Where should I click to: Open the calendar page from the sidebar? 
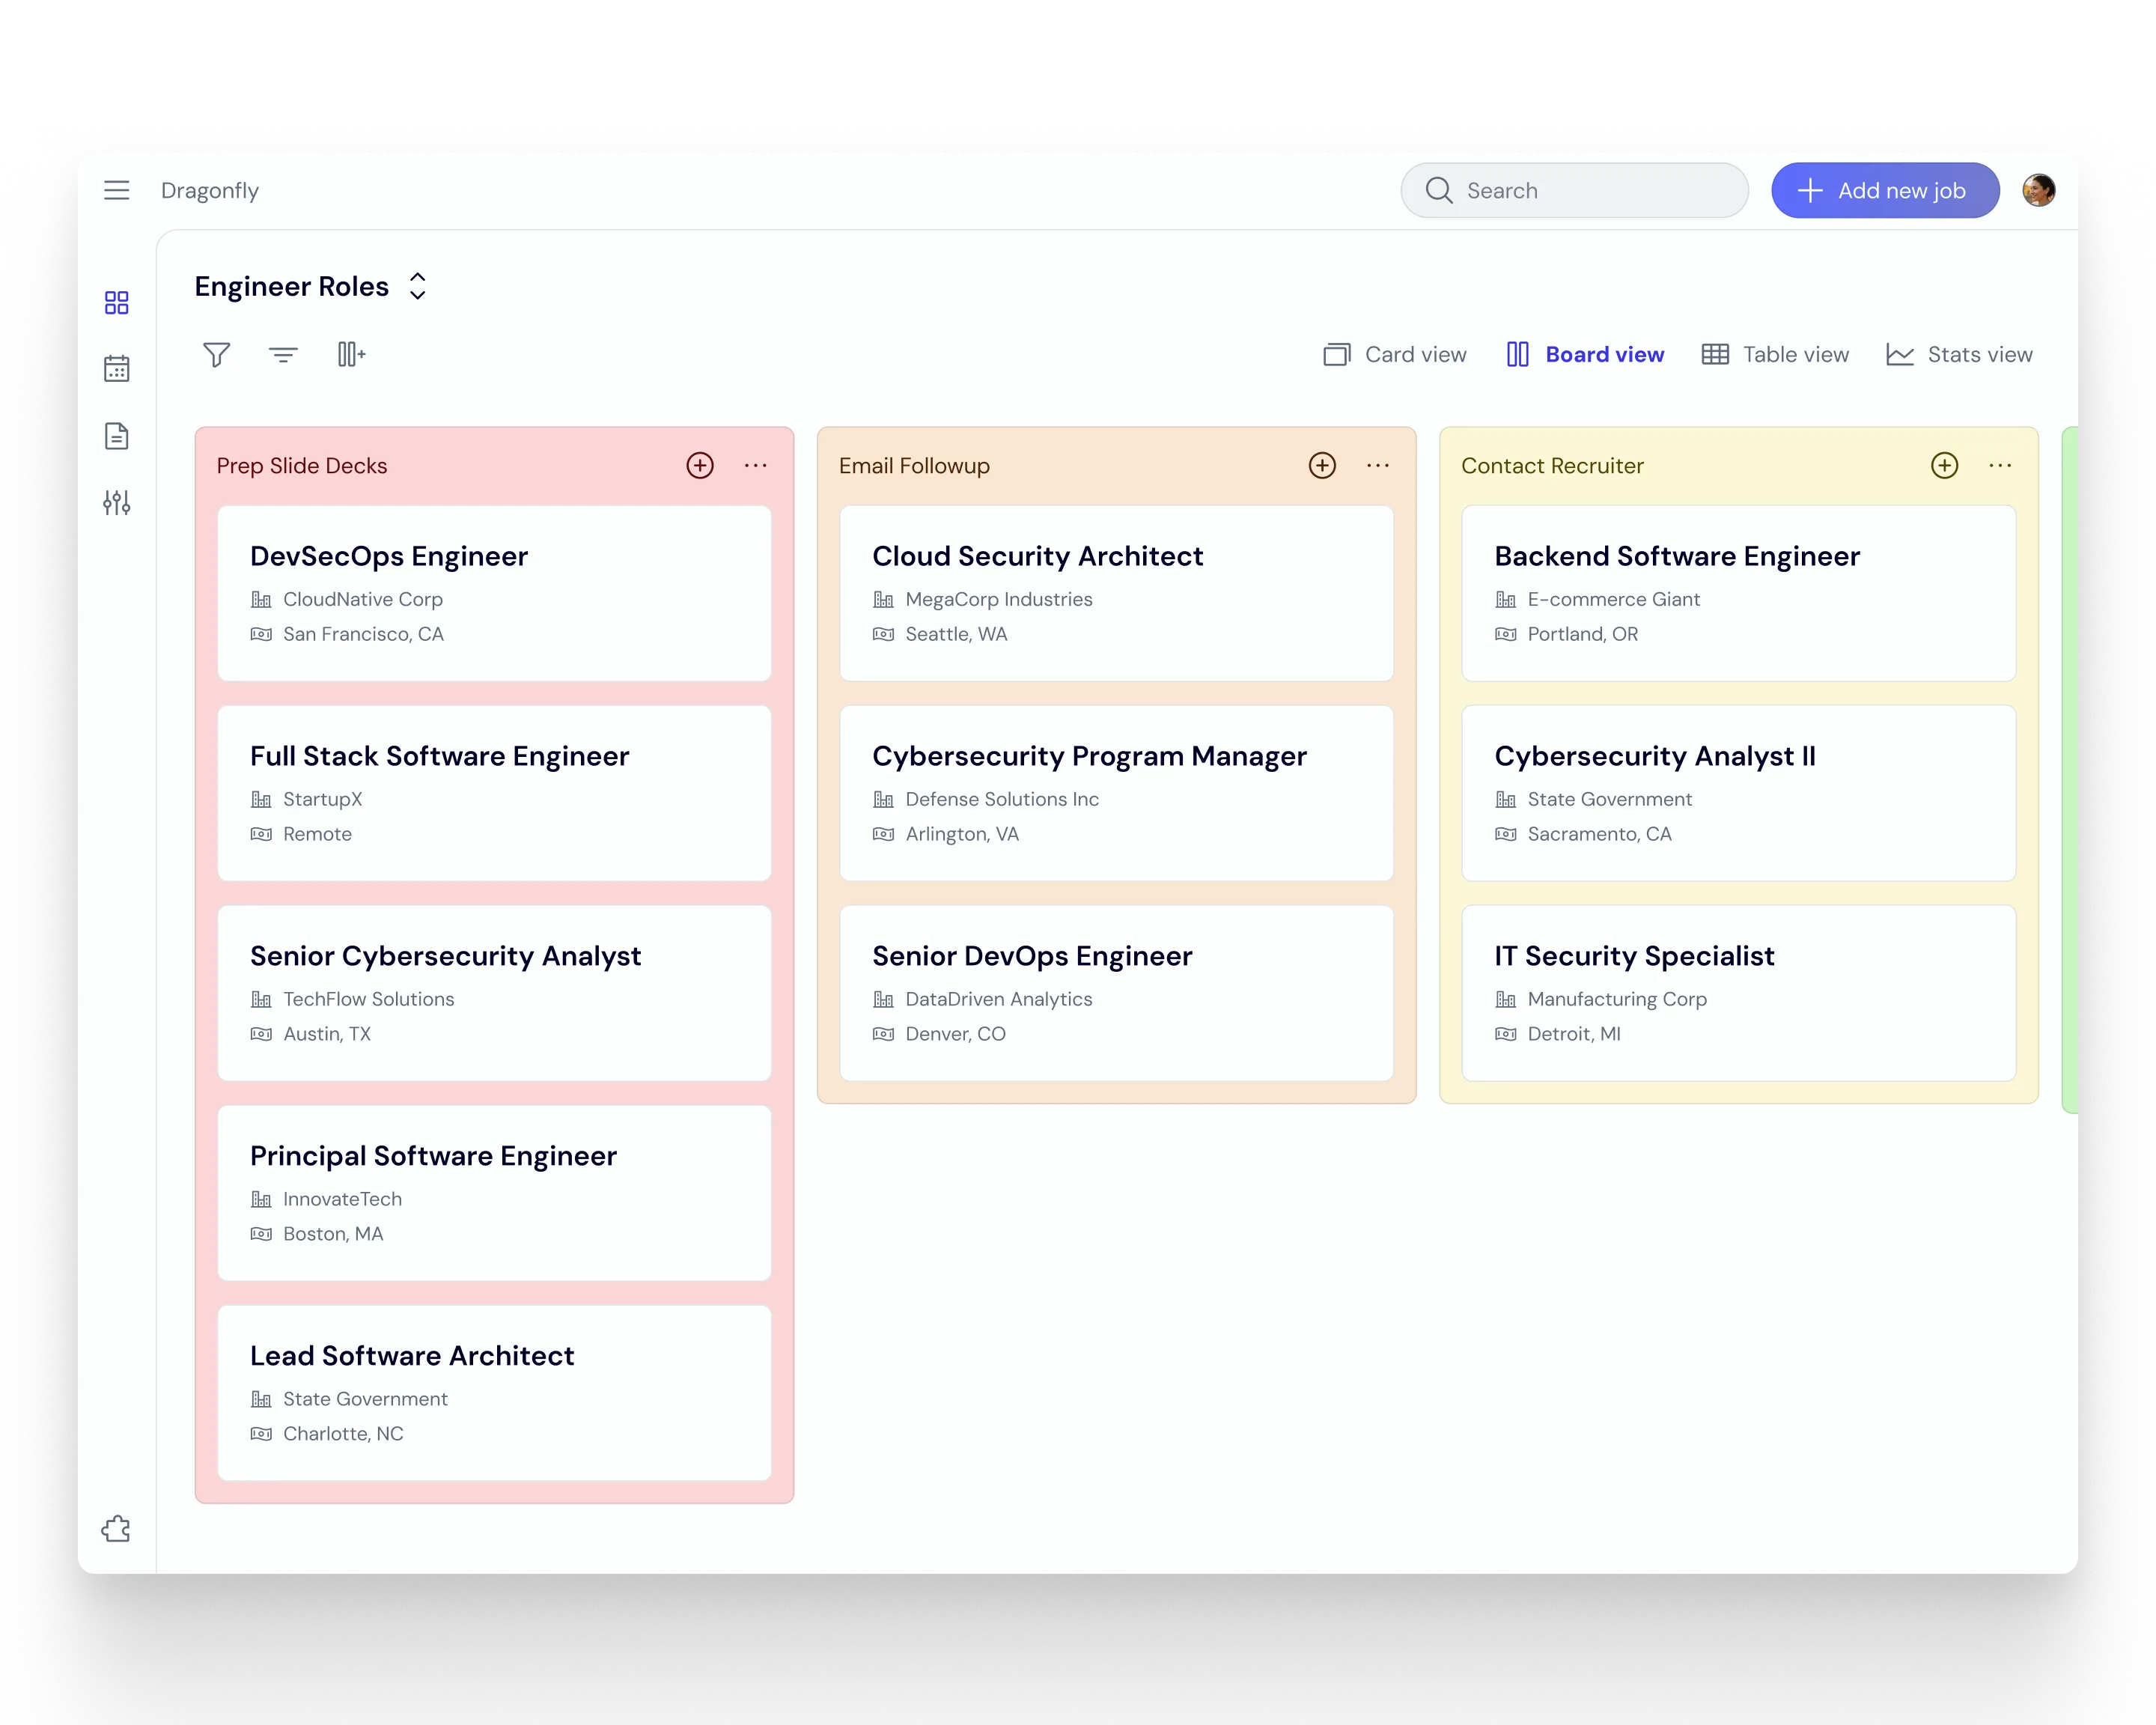tap(117, 369)
